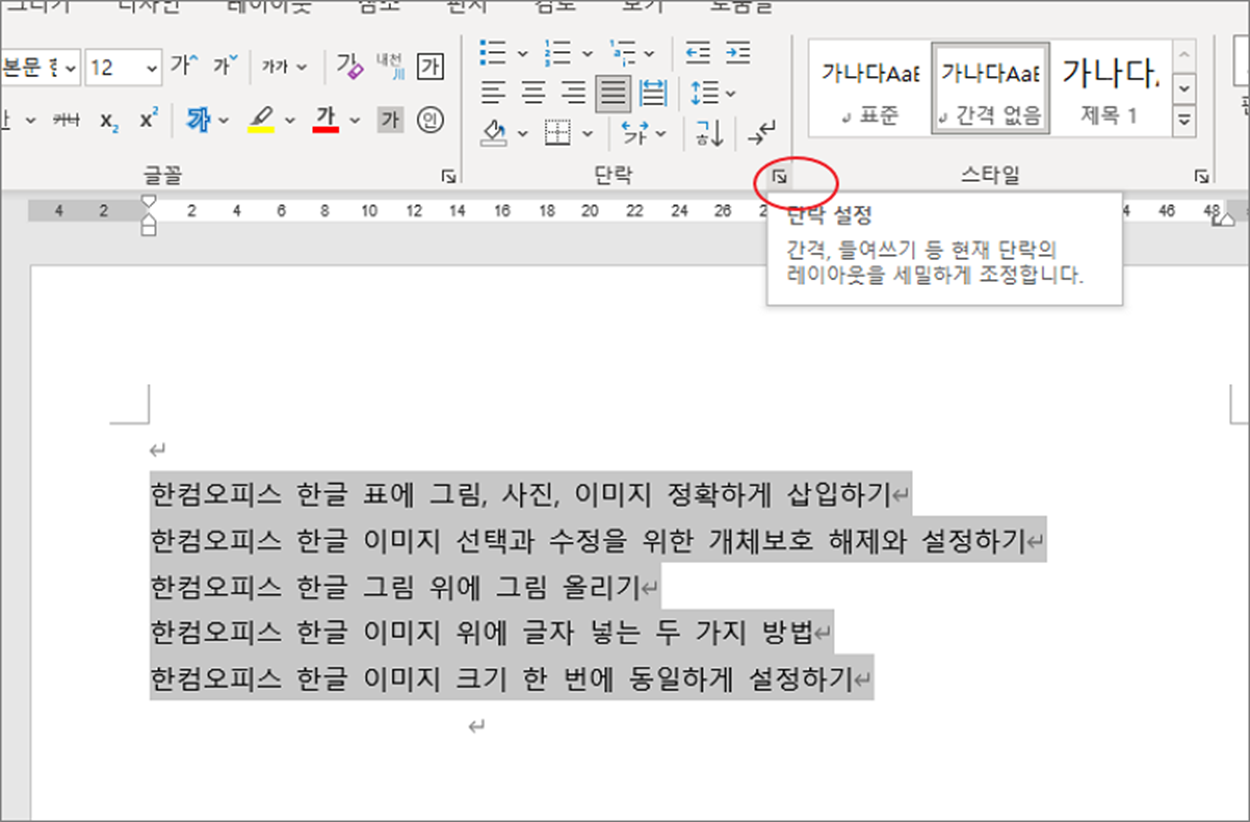1250x822 pixels.
Task: Expand the highlight color dropdown arrow
Action: pyautogui.click(x=289, y=120)
